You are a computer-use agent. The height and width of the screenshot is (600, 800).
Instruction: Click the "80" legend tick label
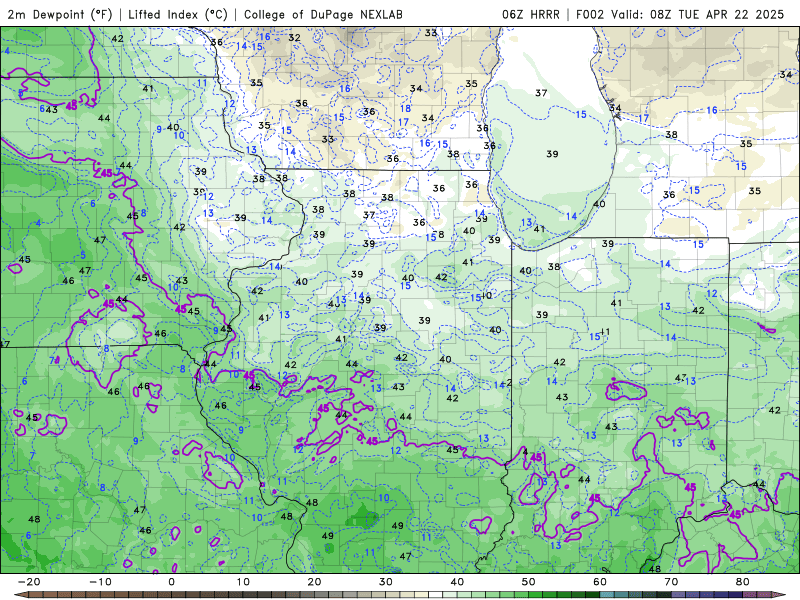tap(743, 582)
